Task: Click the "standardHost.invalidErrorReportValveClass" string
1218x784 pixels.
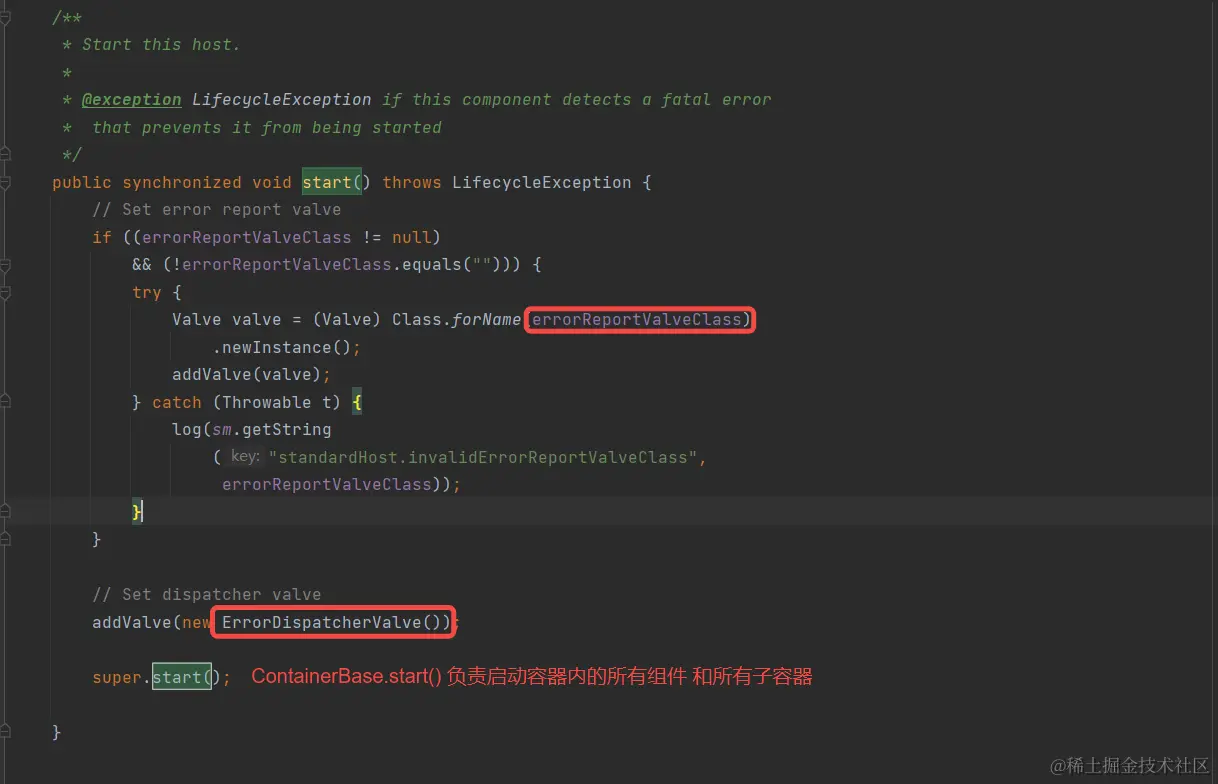Action: tap(483, 458)
